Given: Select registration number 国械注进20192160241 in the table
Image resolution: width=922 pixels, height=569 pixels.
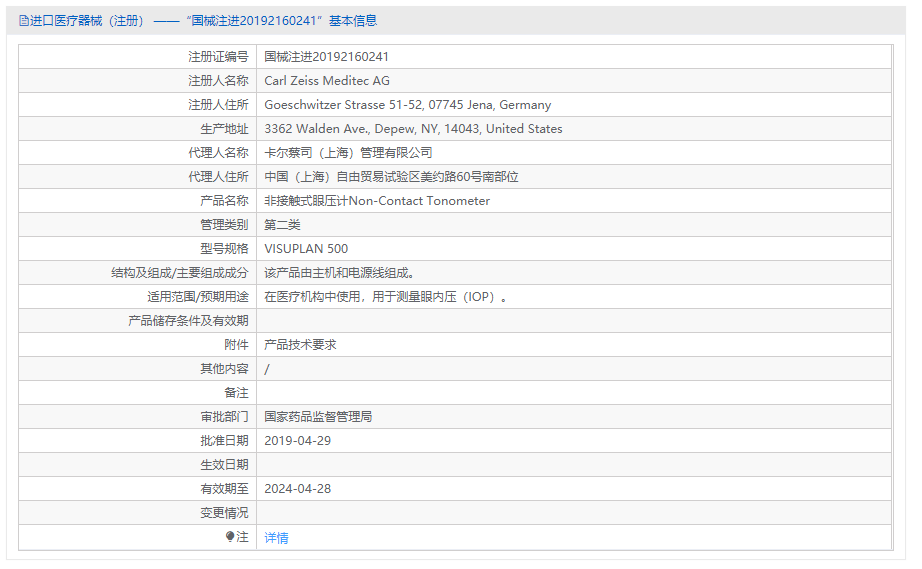Looking at the screenshot, I should click(x=326, y=57).
